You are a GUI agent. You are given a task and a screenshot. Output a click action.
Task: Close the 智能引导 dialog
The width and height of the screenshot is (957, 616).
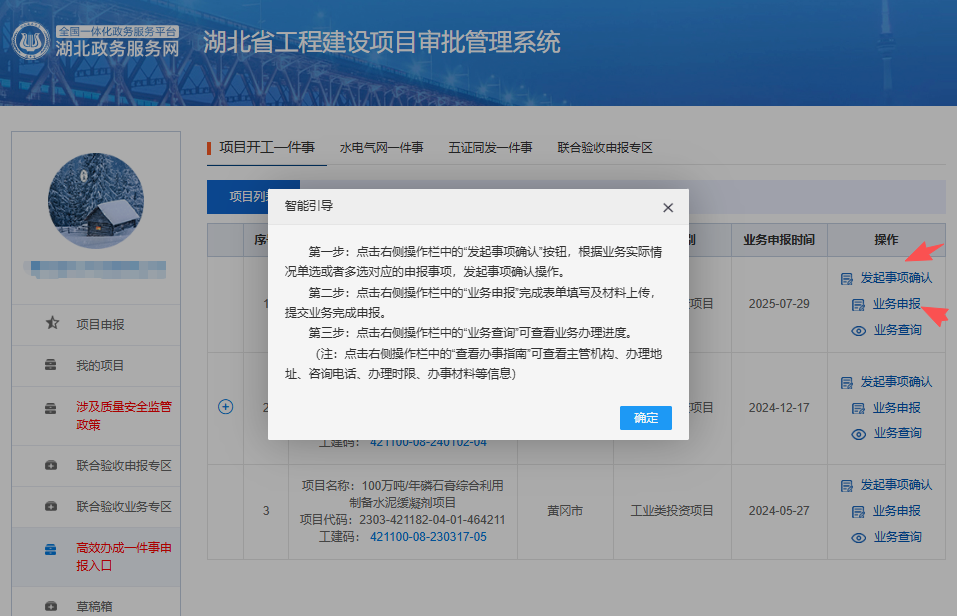[x=668, y=208]
